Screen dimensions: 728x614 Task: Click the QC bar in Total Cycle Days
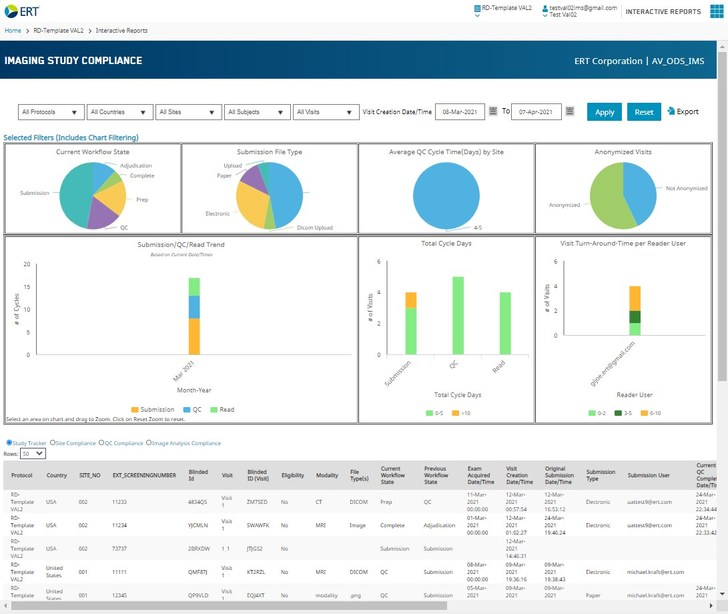[x=458, y=316]
